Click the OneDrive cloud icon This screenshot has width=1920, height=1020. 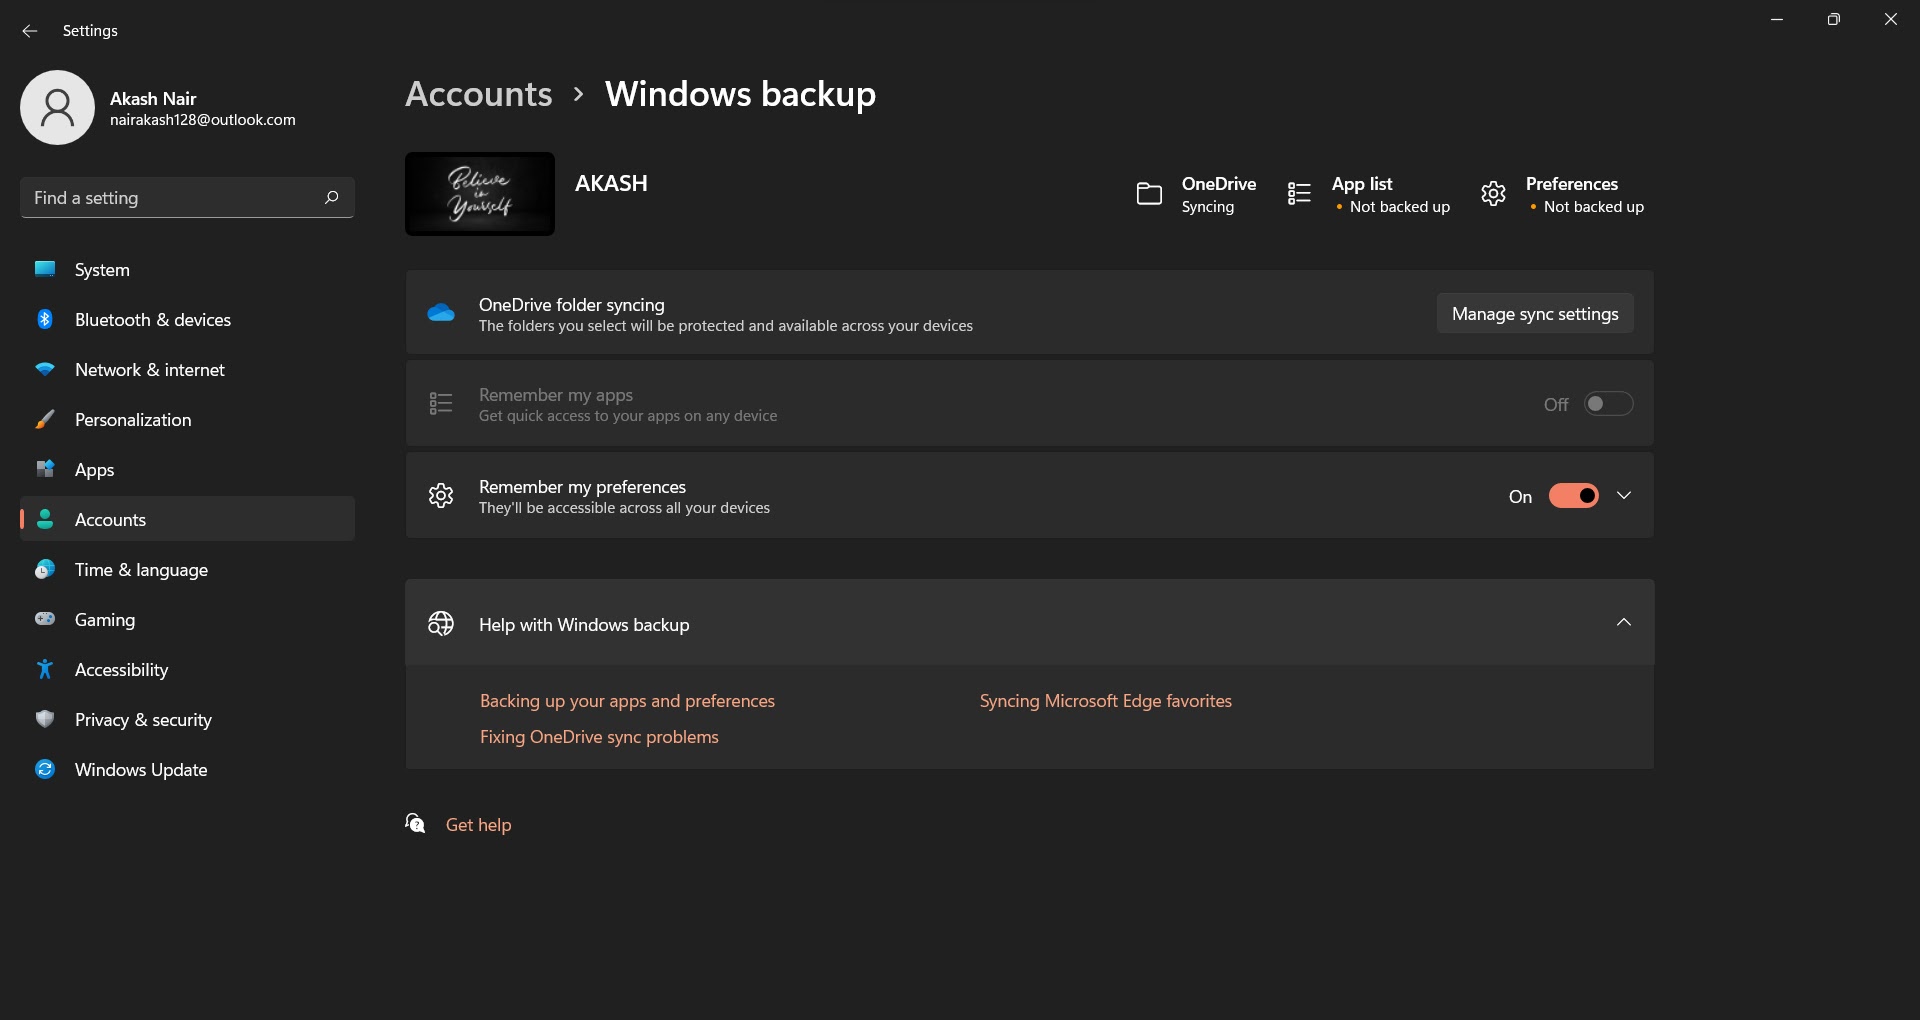(x=441, y=313)
